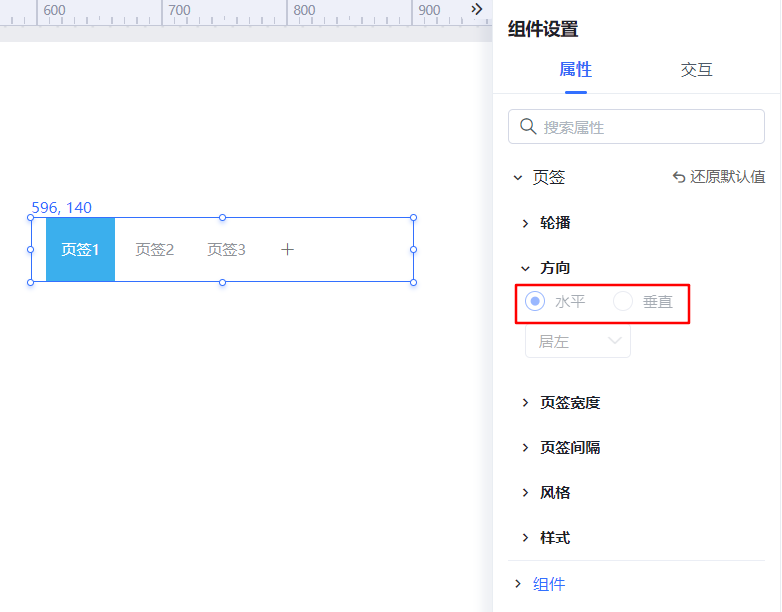Click the 596, 140 coordinate label
The width and height of the screenshot is (782, 612).
tap(61, 207)
